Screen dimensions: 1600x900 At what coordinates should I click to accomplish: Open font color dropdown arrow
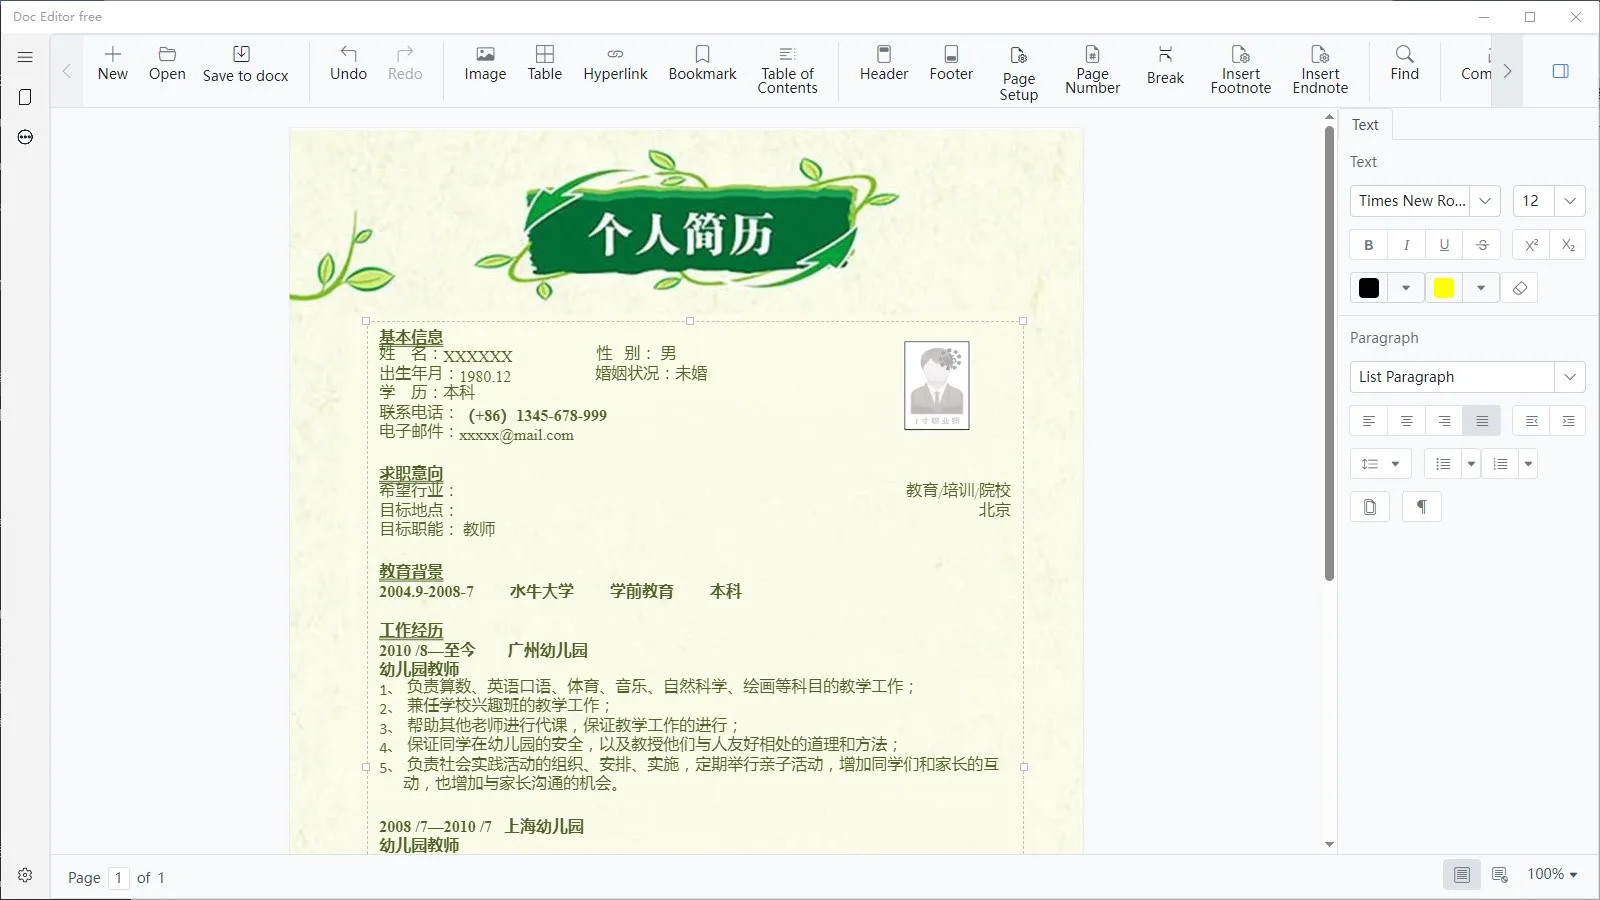tap(1406, 288)
